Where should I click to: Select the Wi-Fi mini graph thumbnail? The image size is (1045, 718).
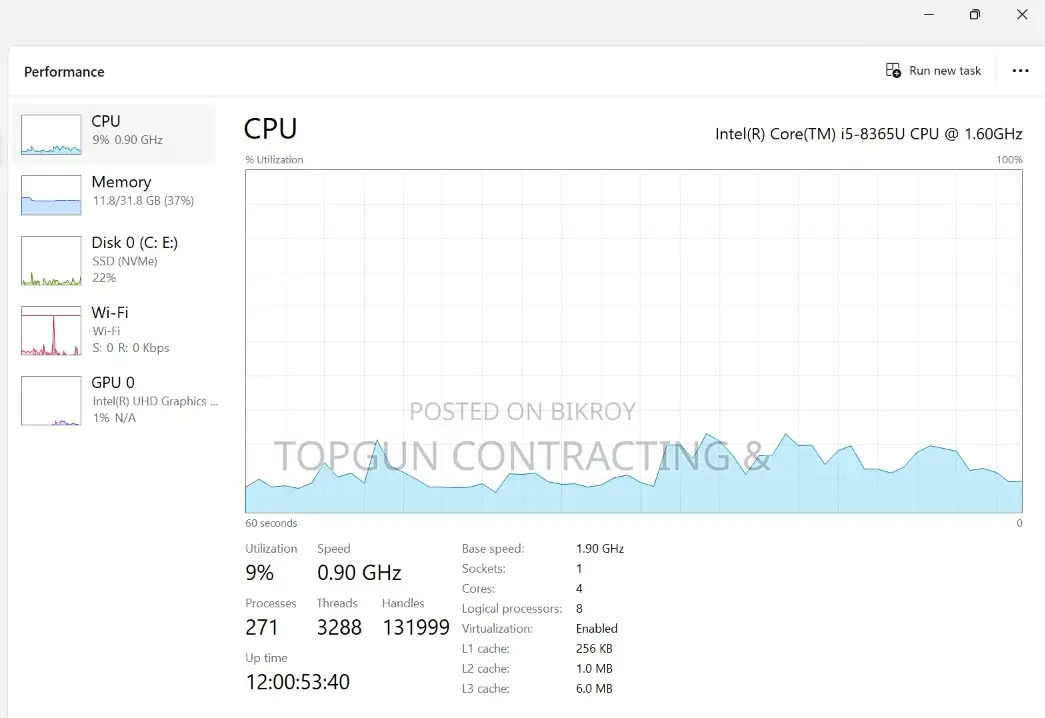tap(51, 331)
